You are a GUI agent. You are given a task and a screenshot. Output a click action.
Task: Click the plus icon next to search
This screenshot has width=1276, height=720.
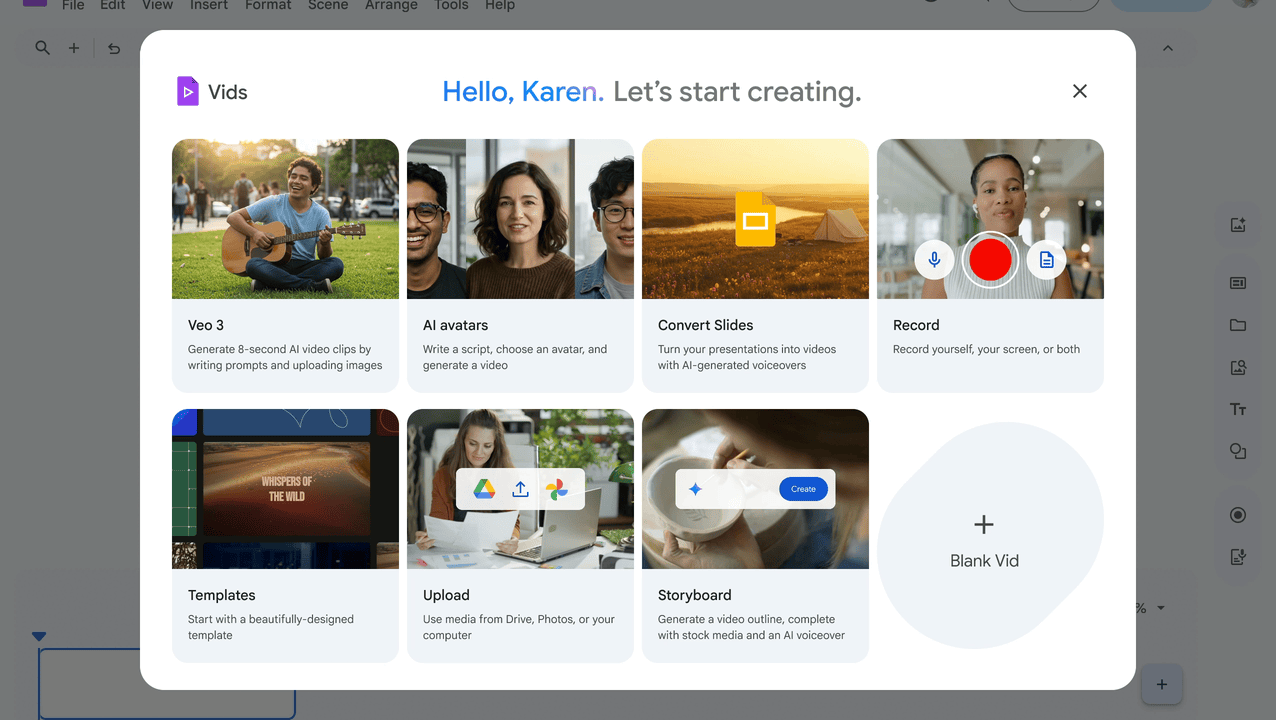coord(74,48)
